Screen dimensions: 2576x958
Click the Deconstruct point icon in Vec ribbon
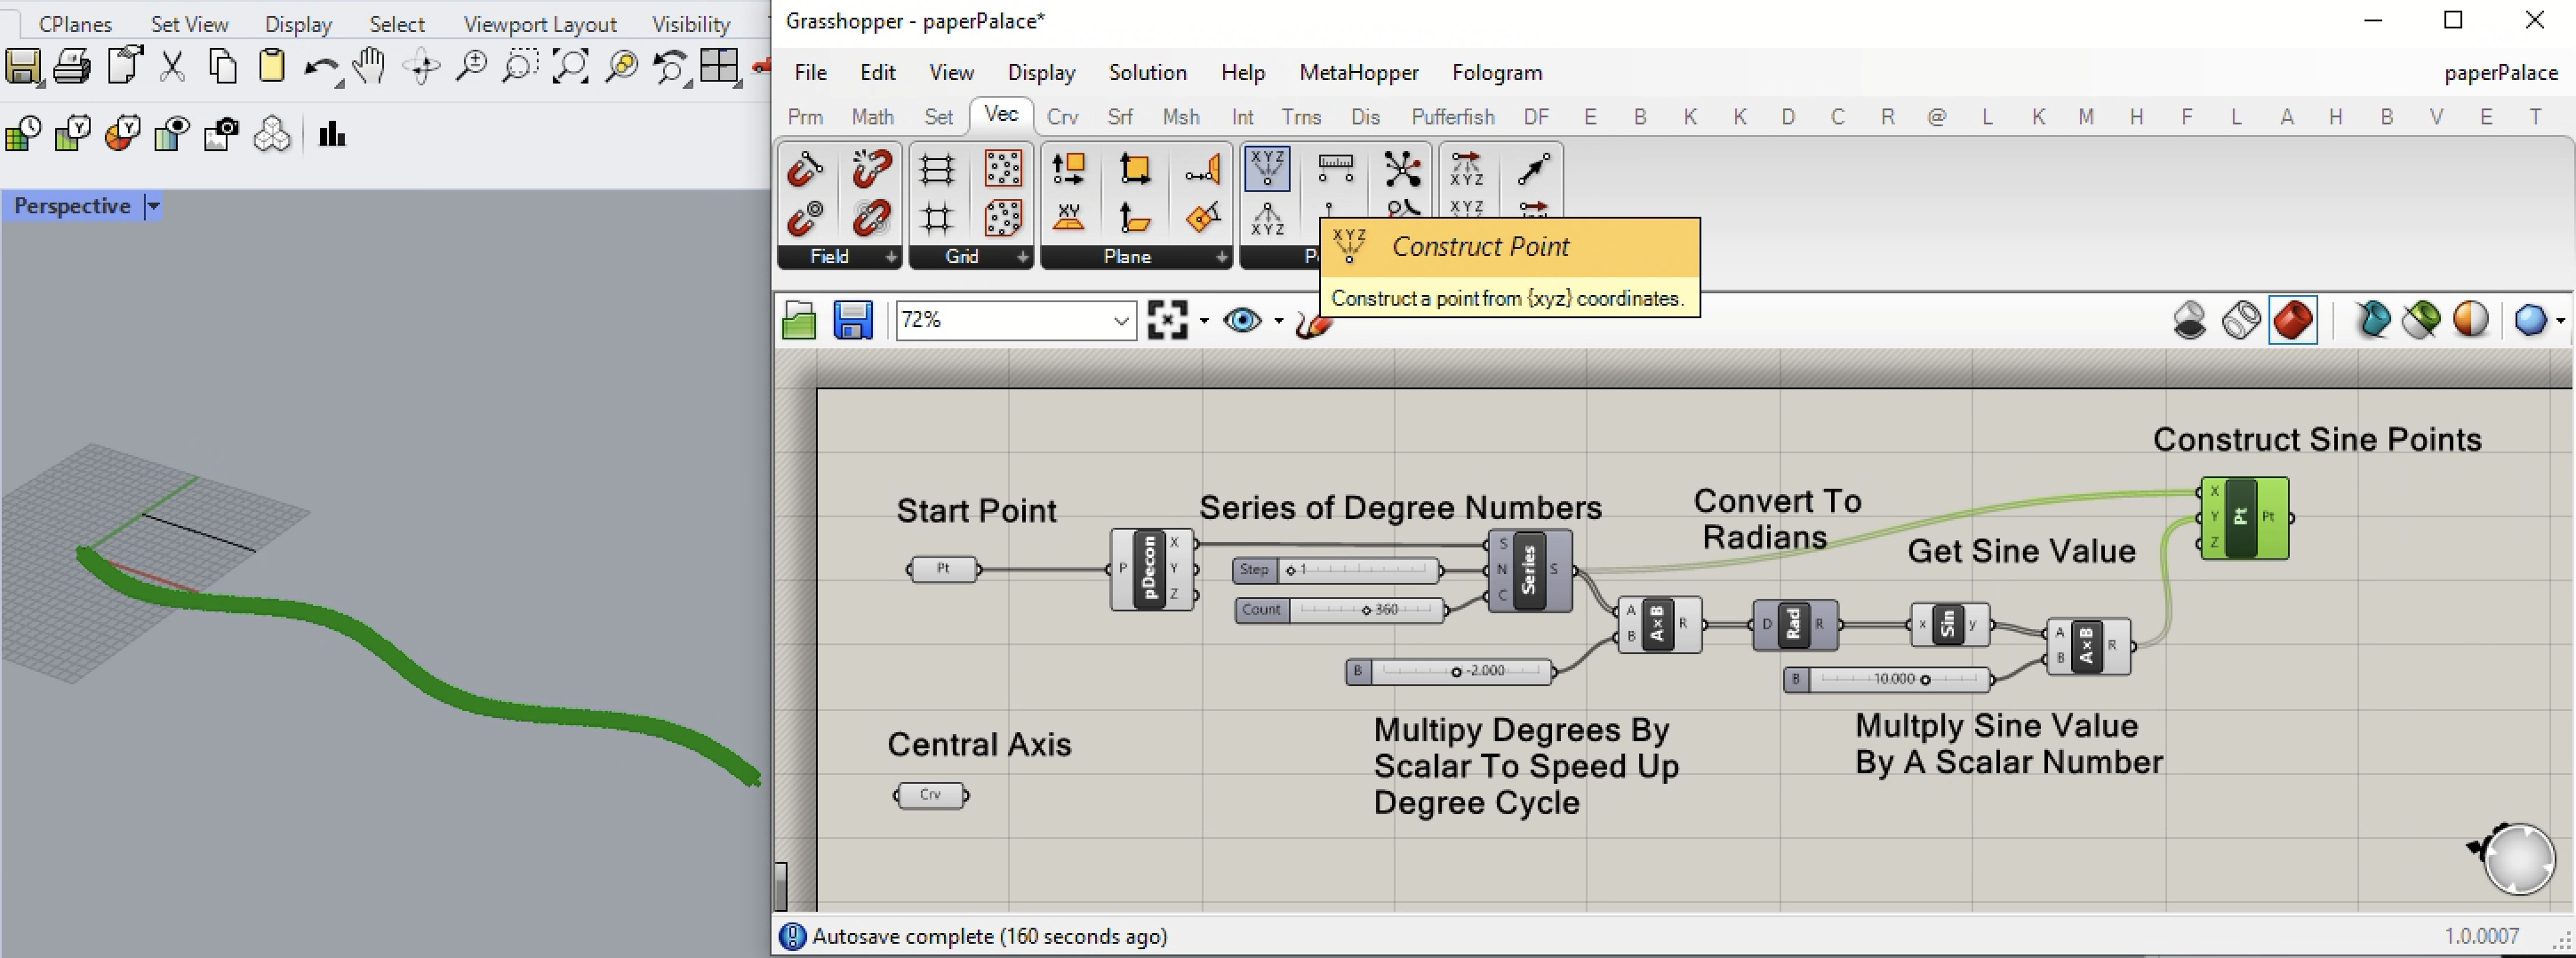(1267, 218)
